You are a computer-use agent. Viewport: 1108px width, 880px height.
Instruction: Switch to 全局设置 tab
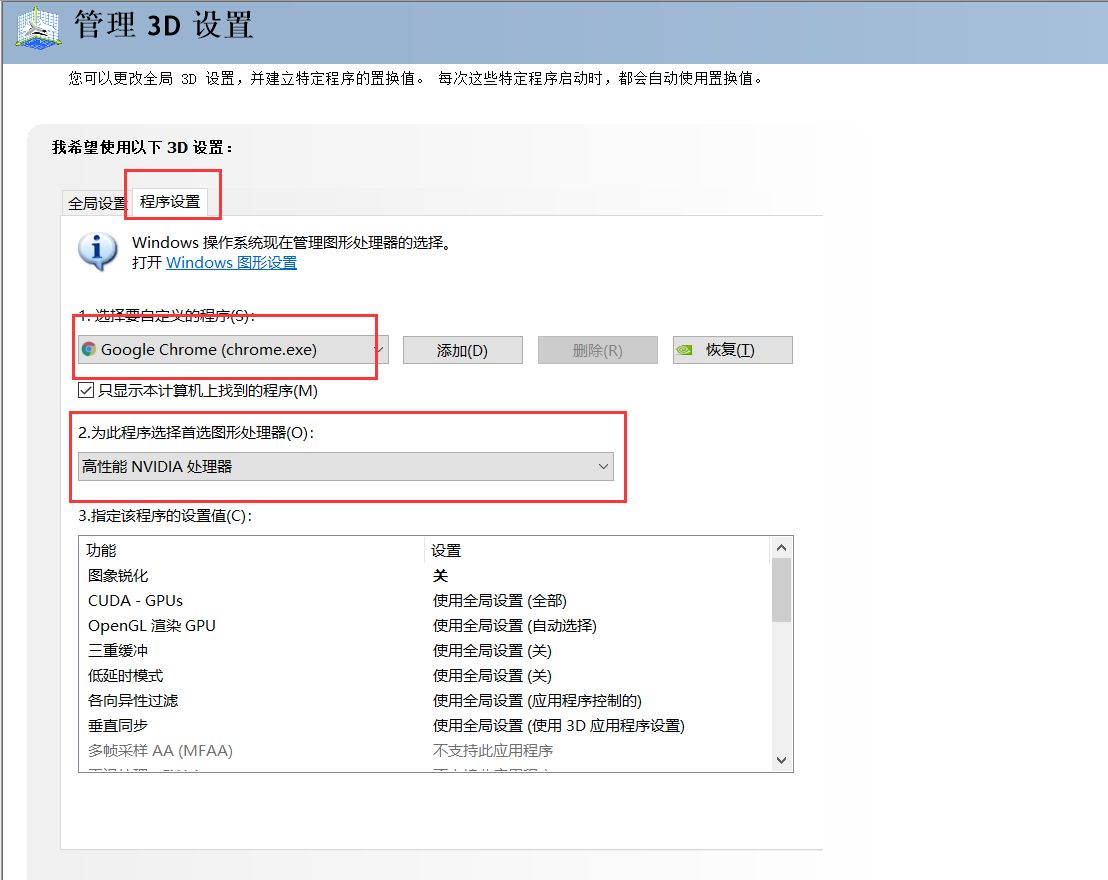click(x=95, y=204)
